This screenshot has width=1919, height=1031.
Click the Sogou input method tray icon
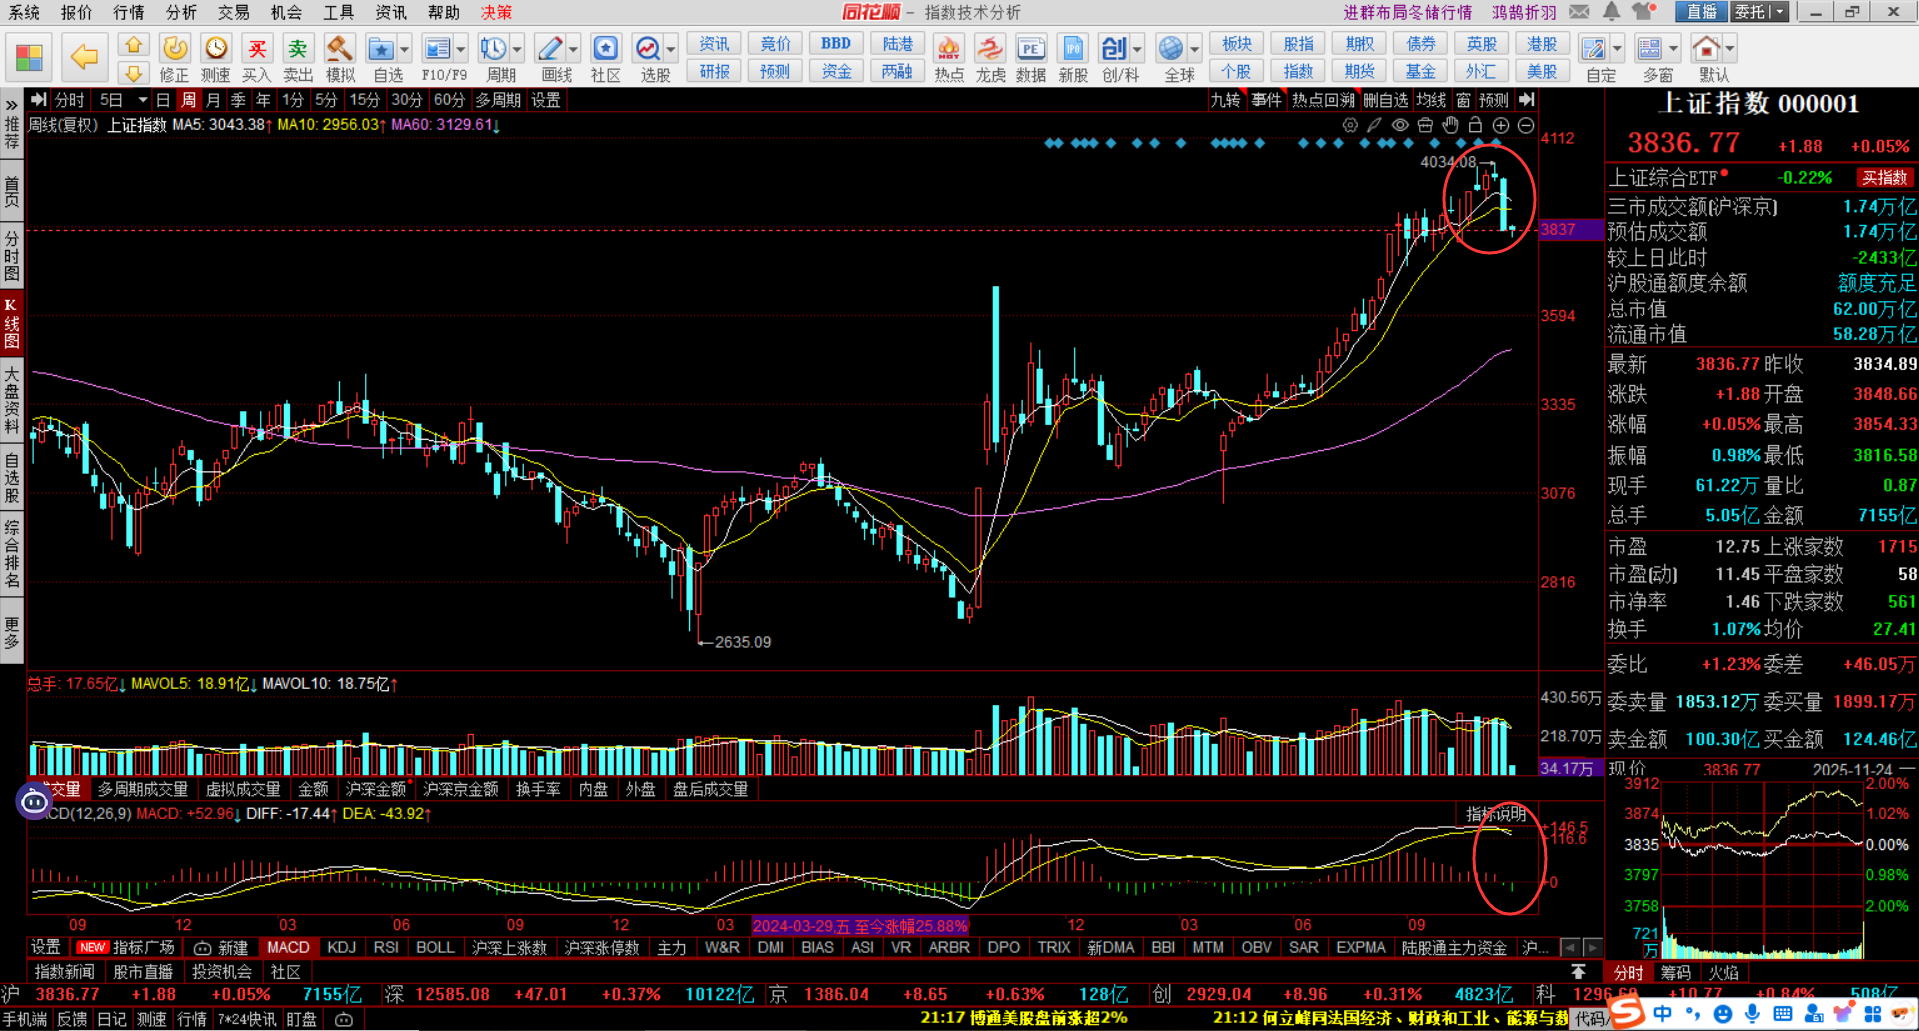click(x=1628, y=1013)
